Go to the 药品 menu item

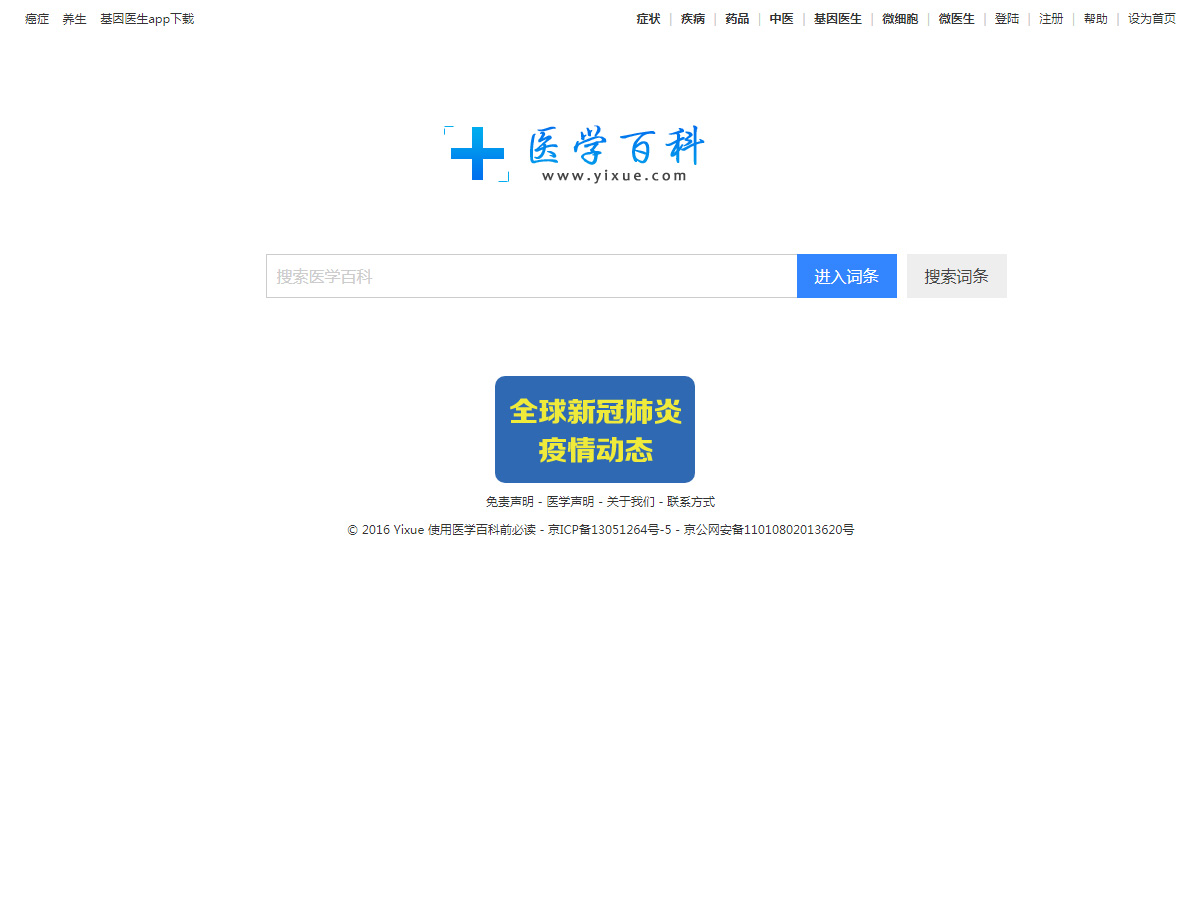737,19
